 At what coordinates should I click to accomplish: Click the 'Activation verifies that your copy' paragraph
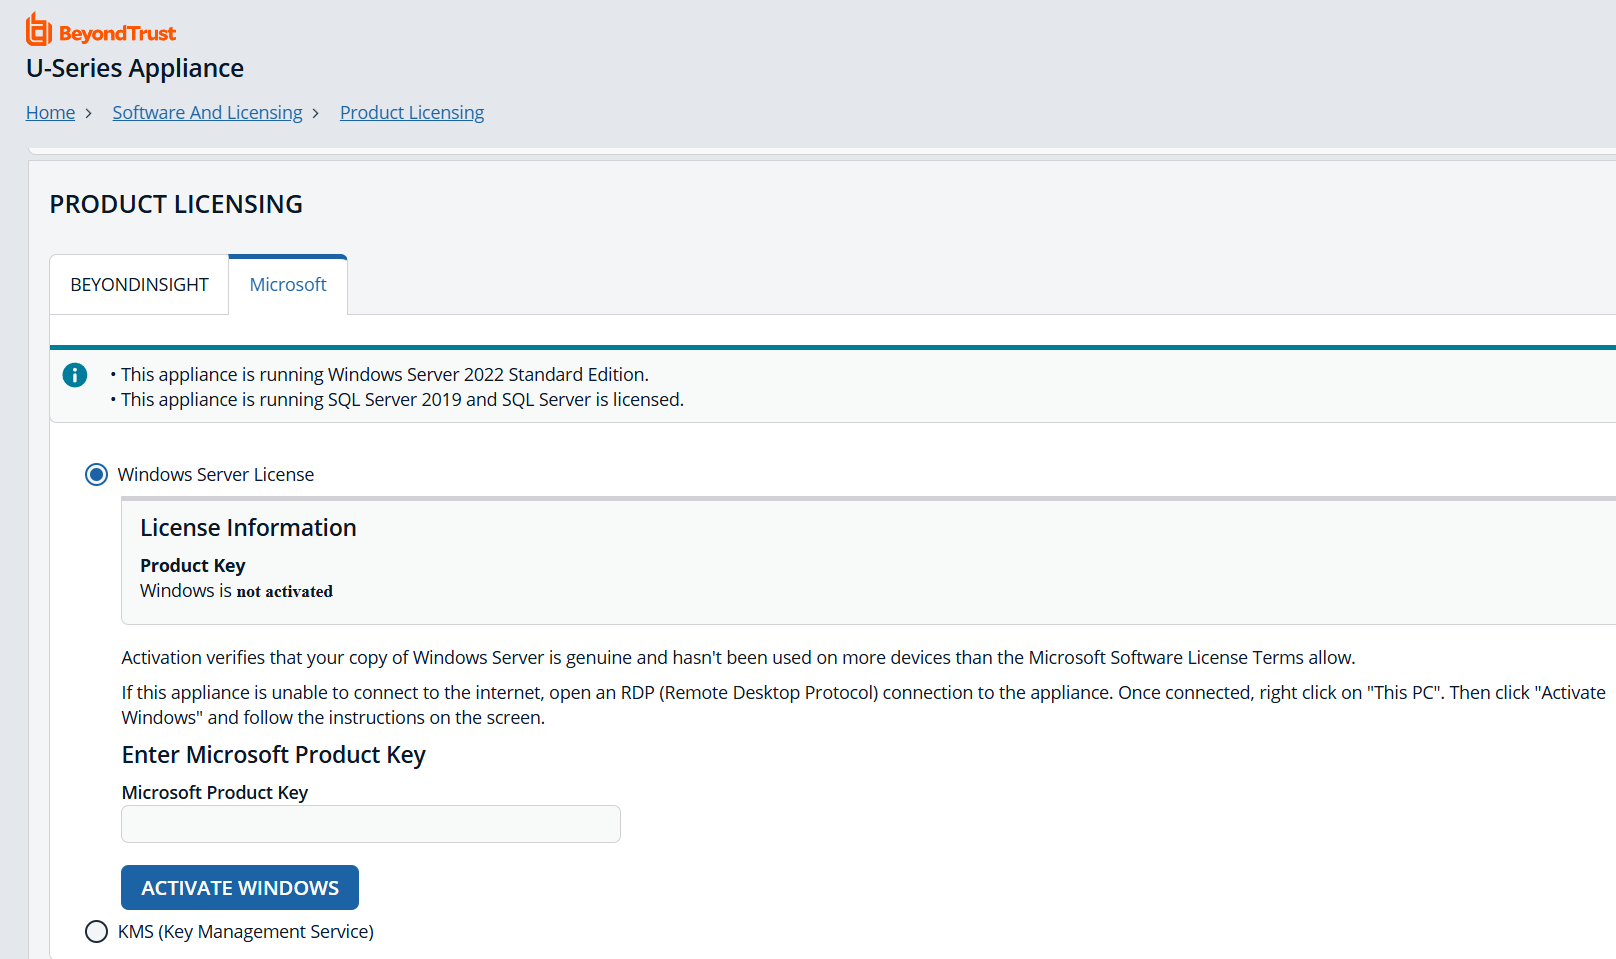click(x=739, y=657)
